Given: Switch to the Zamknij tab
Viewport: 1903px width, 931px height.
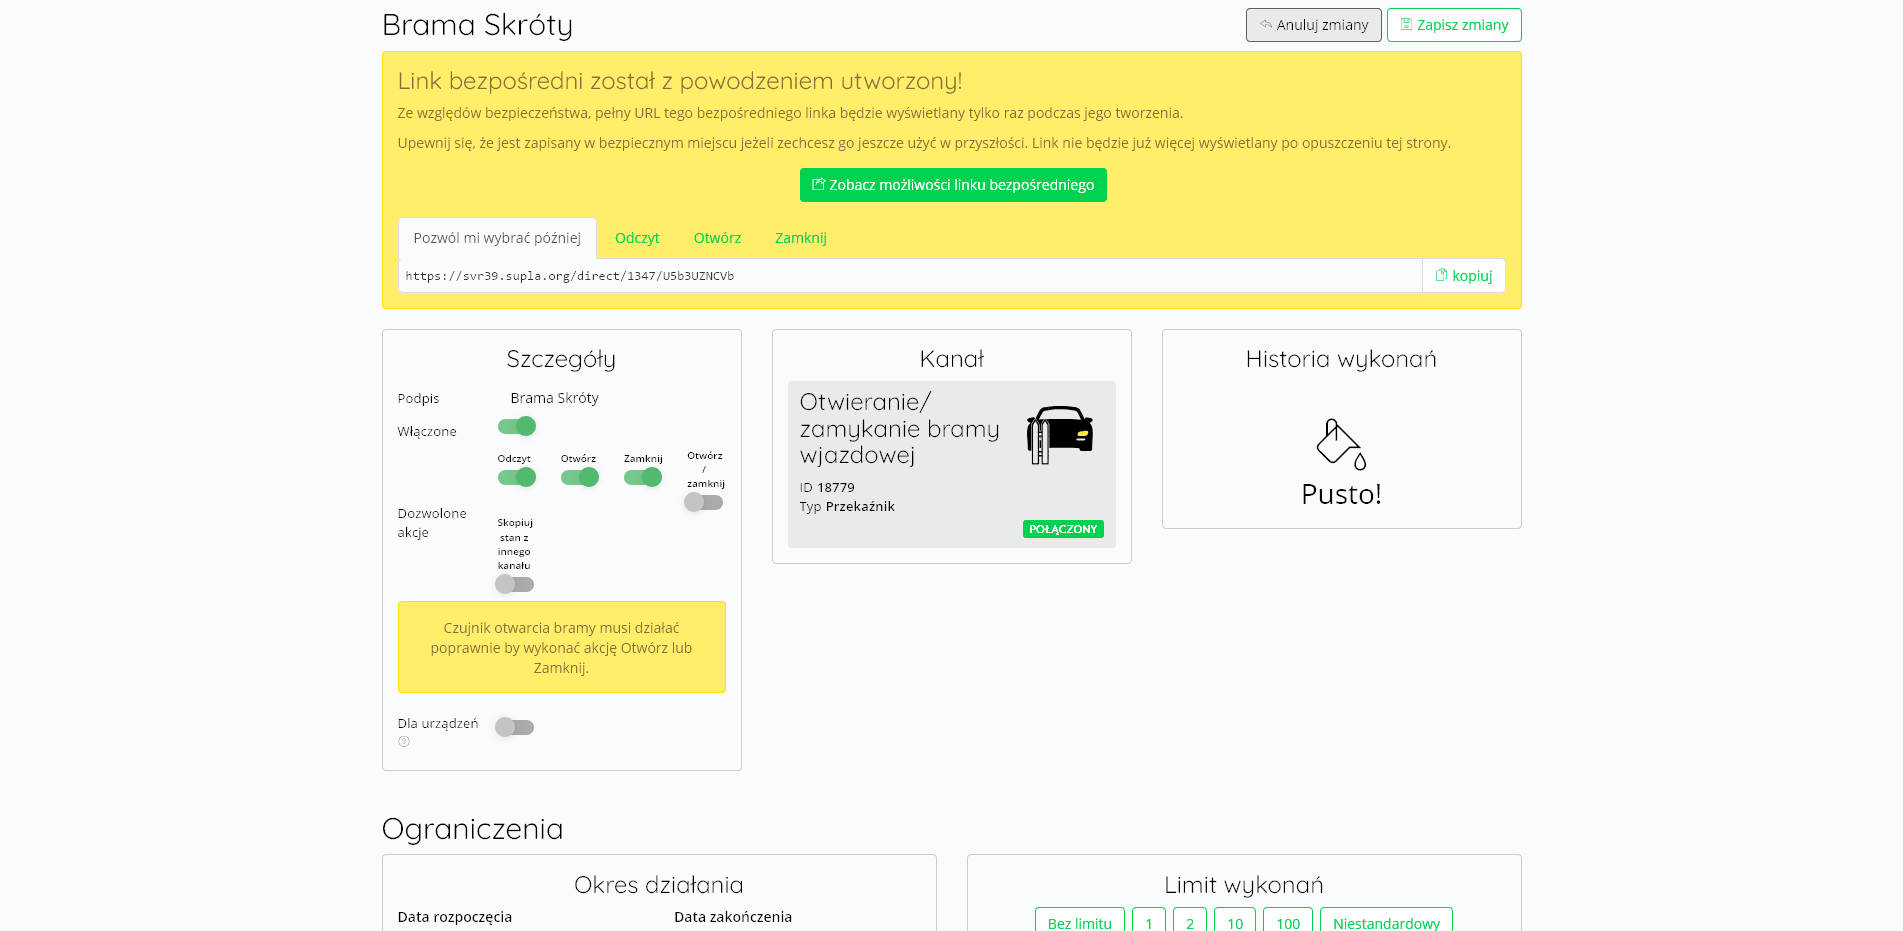Looking at the screenshot, I should [x=801, y=238].
